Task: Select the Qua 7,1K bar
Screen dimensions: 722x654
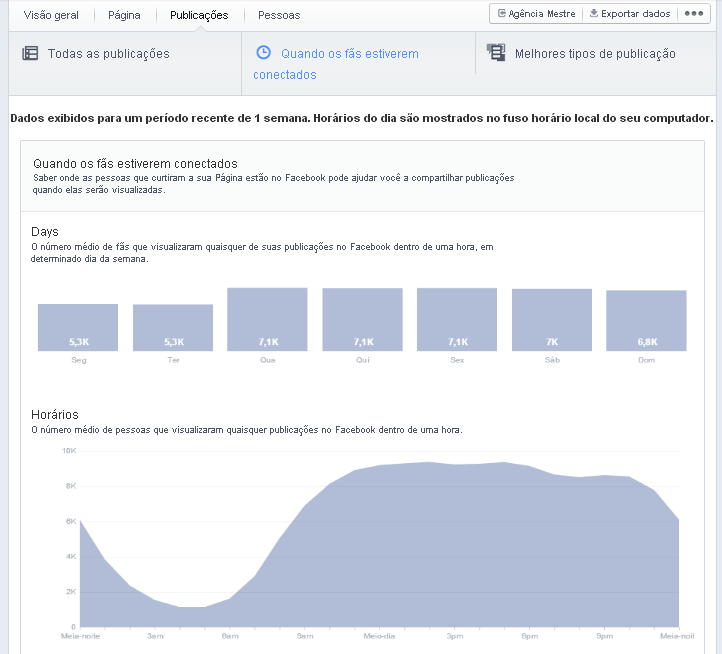Action: [x=267, y=319]
